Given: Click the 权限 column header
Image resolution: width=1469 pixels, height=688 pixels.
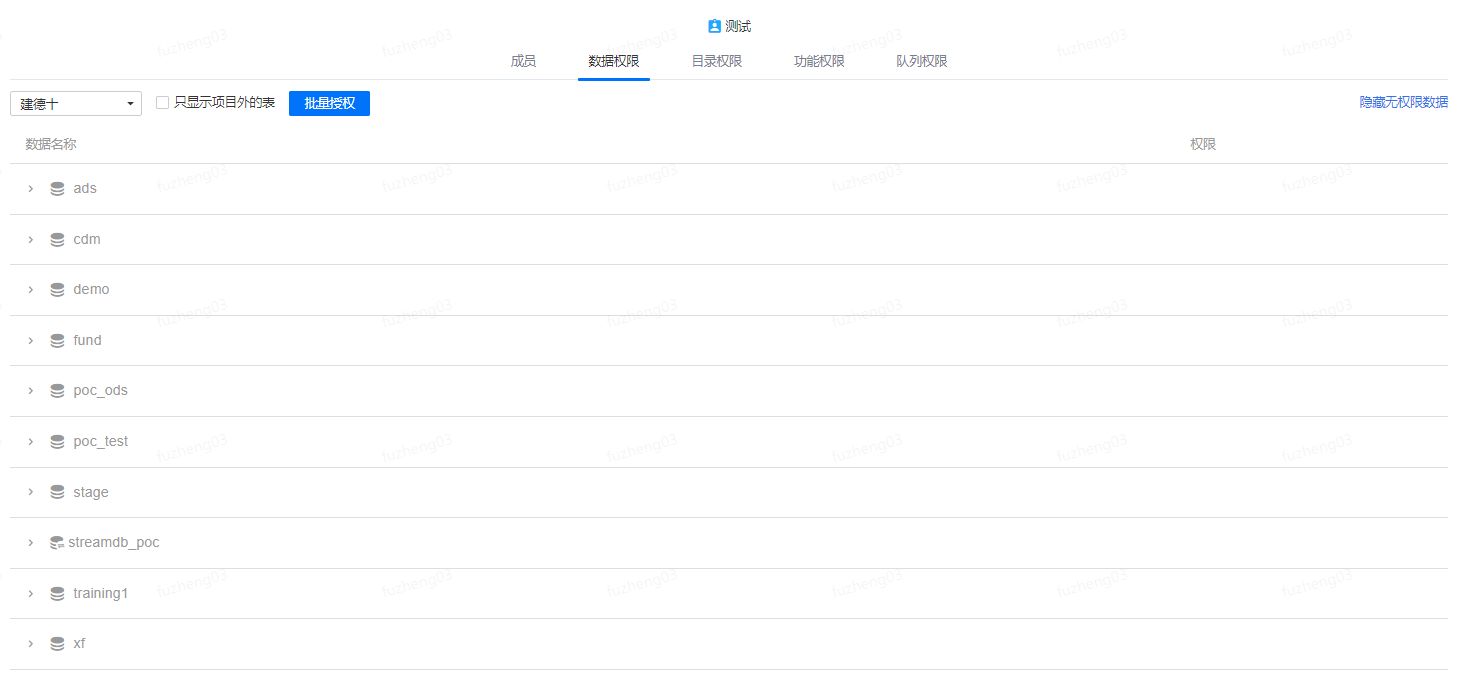Looking at the screenshot, I should 1203,144.
